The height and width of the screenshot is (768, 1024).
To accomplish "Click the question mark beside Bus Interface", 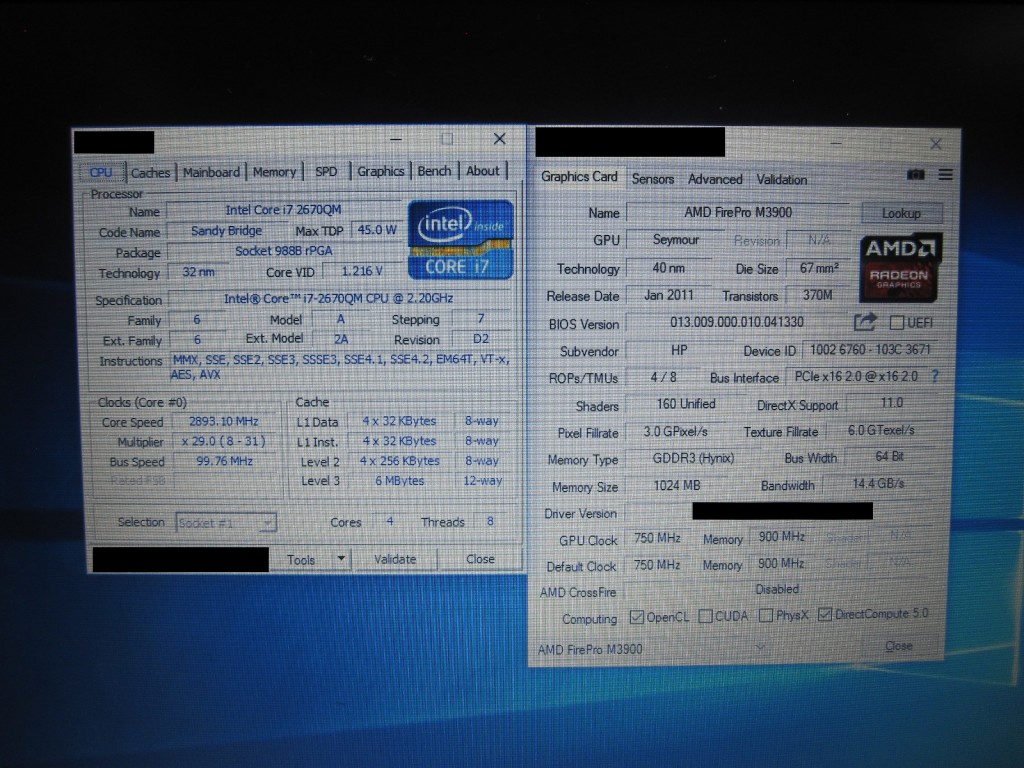I will 935,376.
